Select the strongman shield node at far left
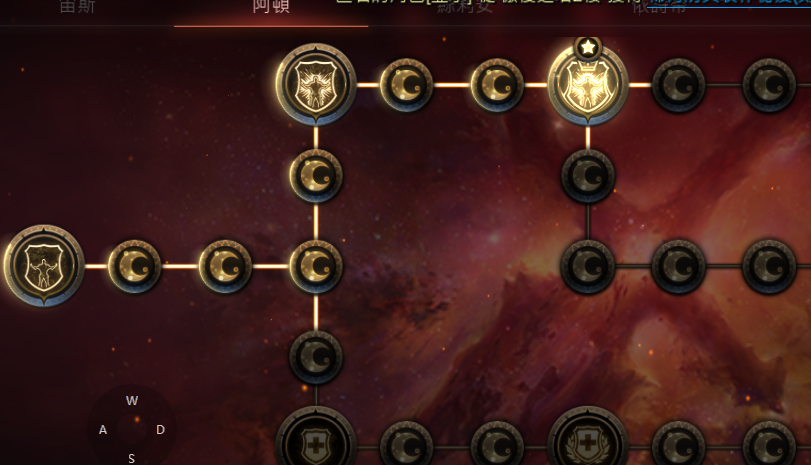This screenshot has width=811, height=465. [44, 265]
